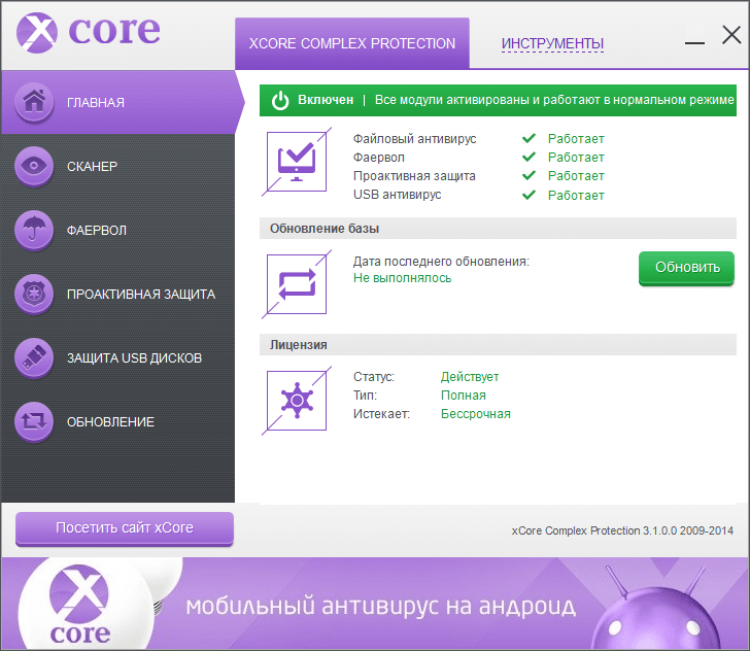Click the circular arrows icon for ОБНОВЛЕНИЕ
The height and width of the screenshot is (651, 750).
tap(34, 422)
